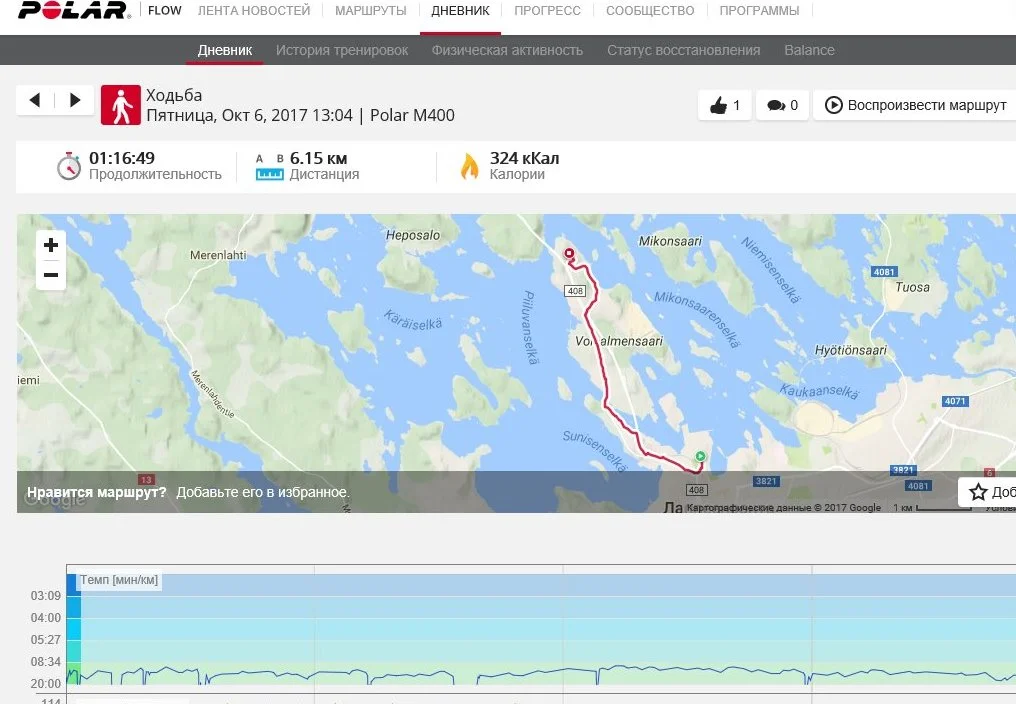Click the Heposalo map label
The height and width of the screenshot is (704, 1016).
(x=413, y=235)
